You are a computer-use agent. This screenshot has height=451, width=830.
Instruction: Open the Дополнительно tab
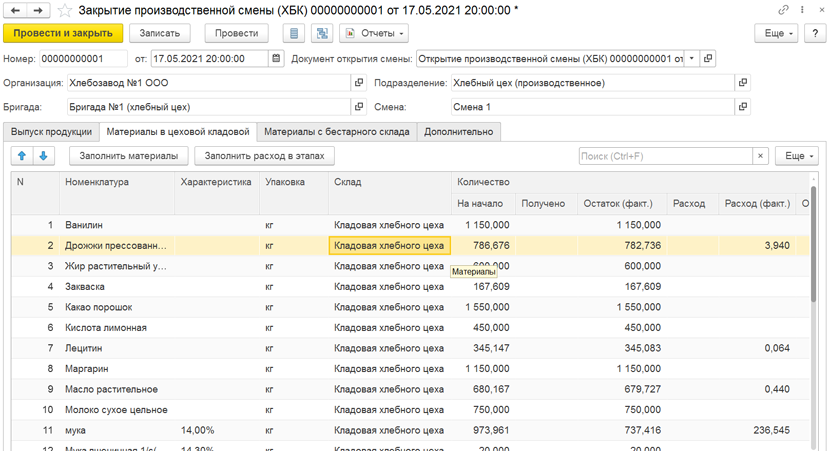coord(458,132)
